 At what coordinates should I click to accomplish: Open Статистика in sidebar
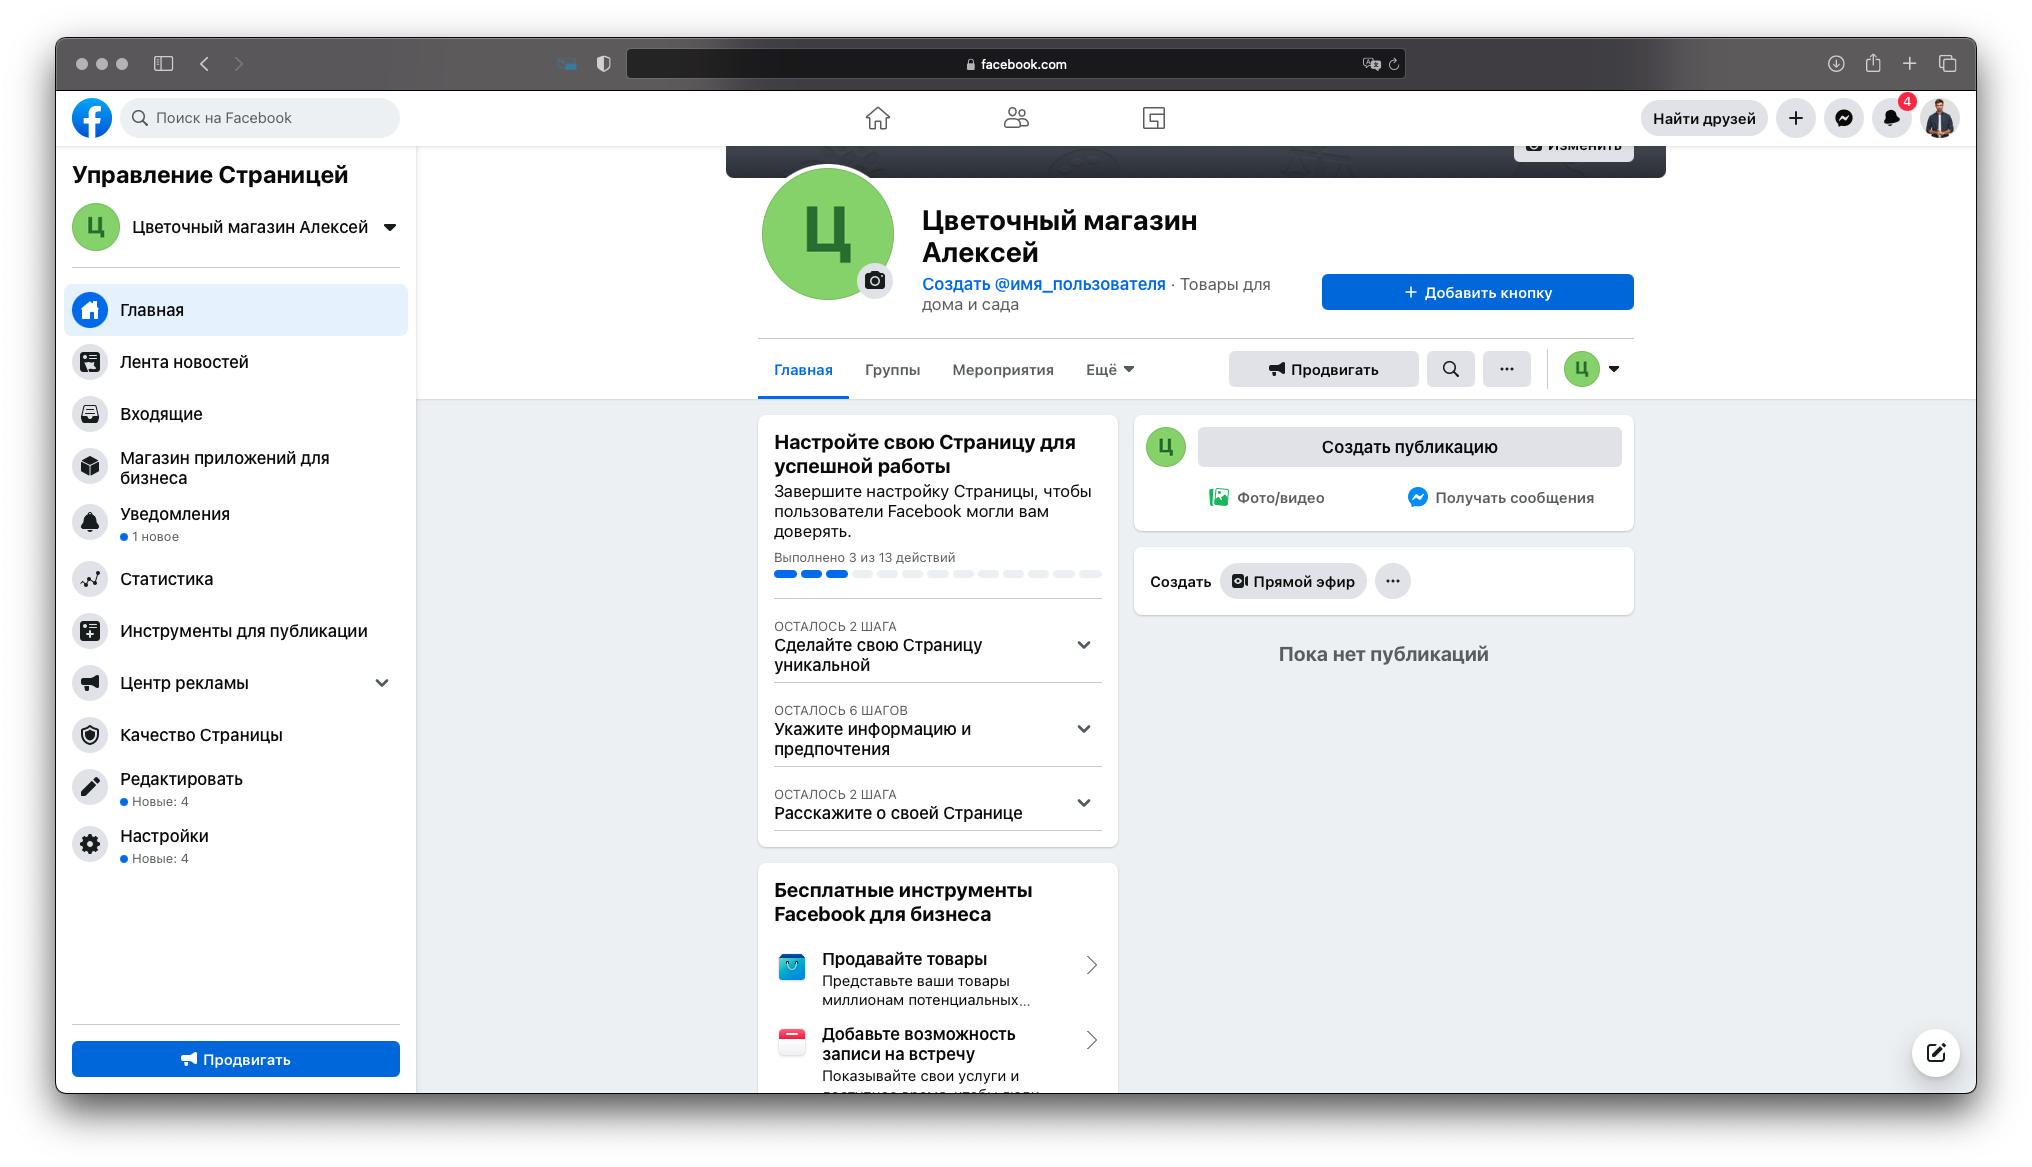(236, 579)
